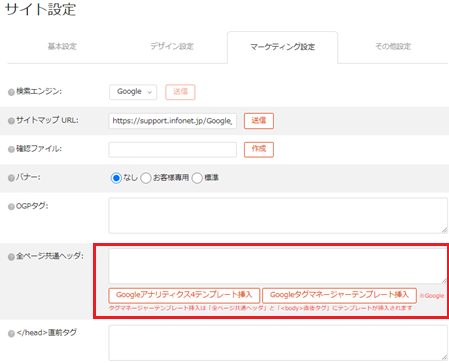Select the なし banner radio button

(x=116, y=178)
